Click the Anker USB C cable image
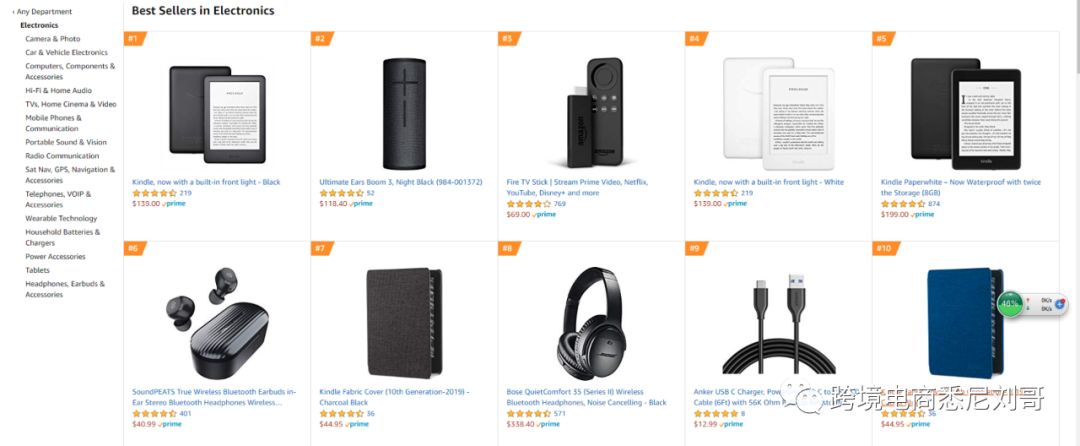This screenshot has width=1080, height=446. coord(776,325)
